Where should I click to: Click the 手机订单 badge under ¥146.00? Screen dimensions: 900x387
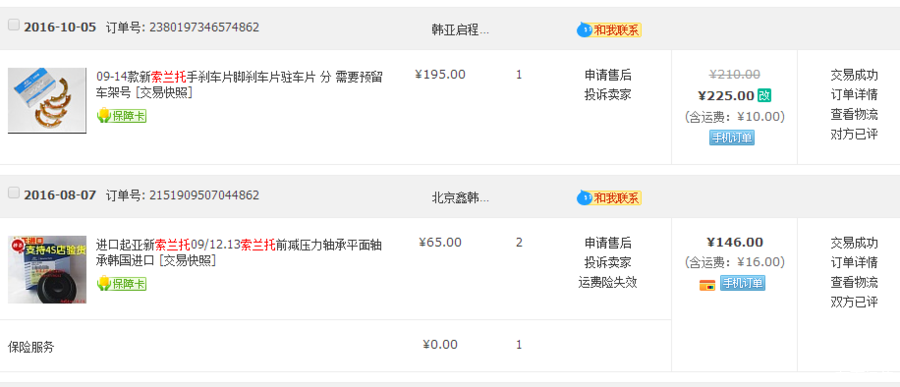click(x=743, y=283)
